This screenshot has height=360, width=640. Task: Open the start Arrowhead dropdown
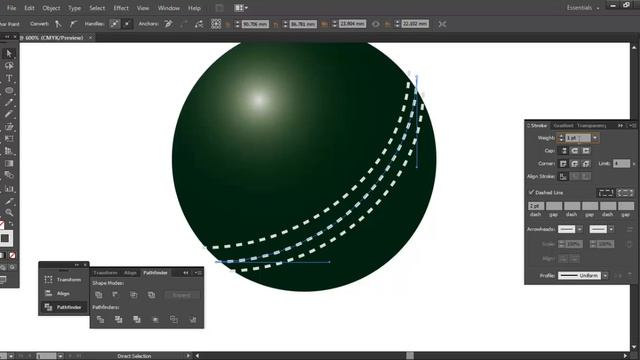(x=580, y=229)
